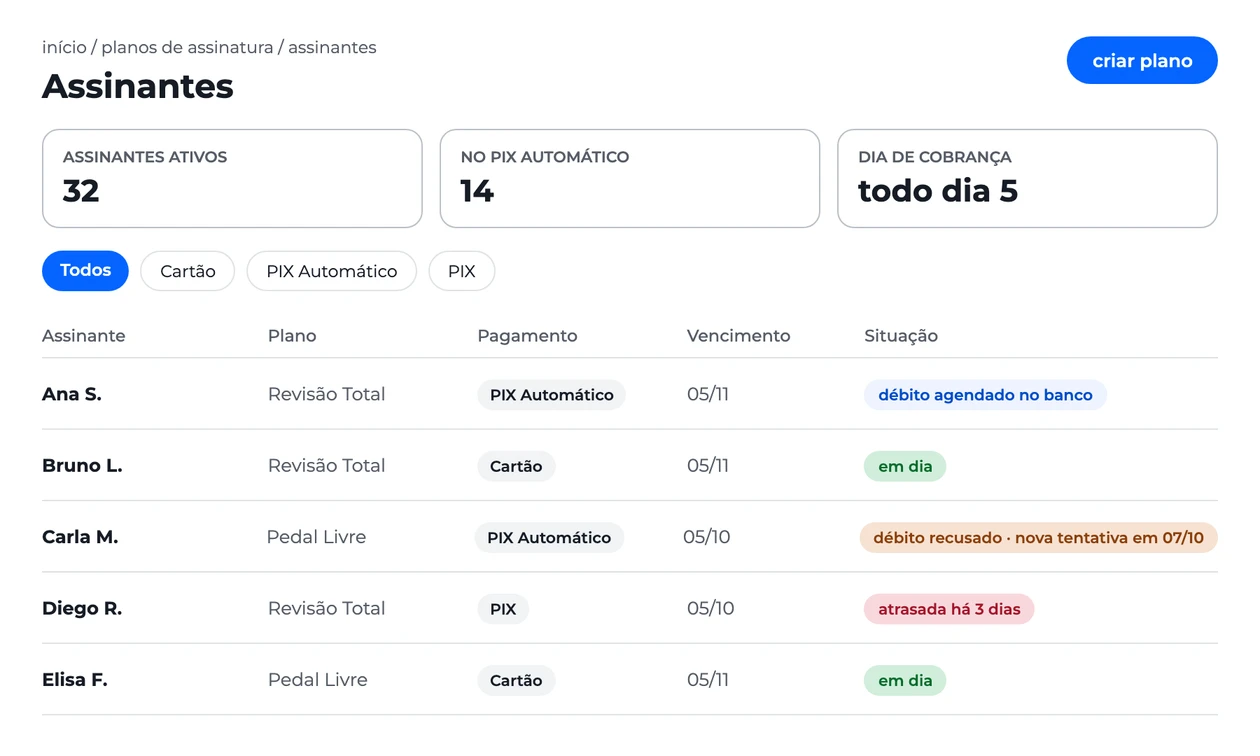Filter by the "PIX Automático" chip
This screenshot has height=756, width=1260.
tap(332, 271)
